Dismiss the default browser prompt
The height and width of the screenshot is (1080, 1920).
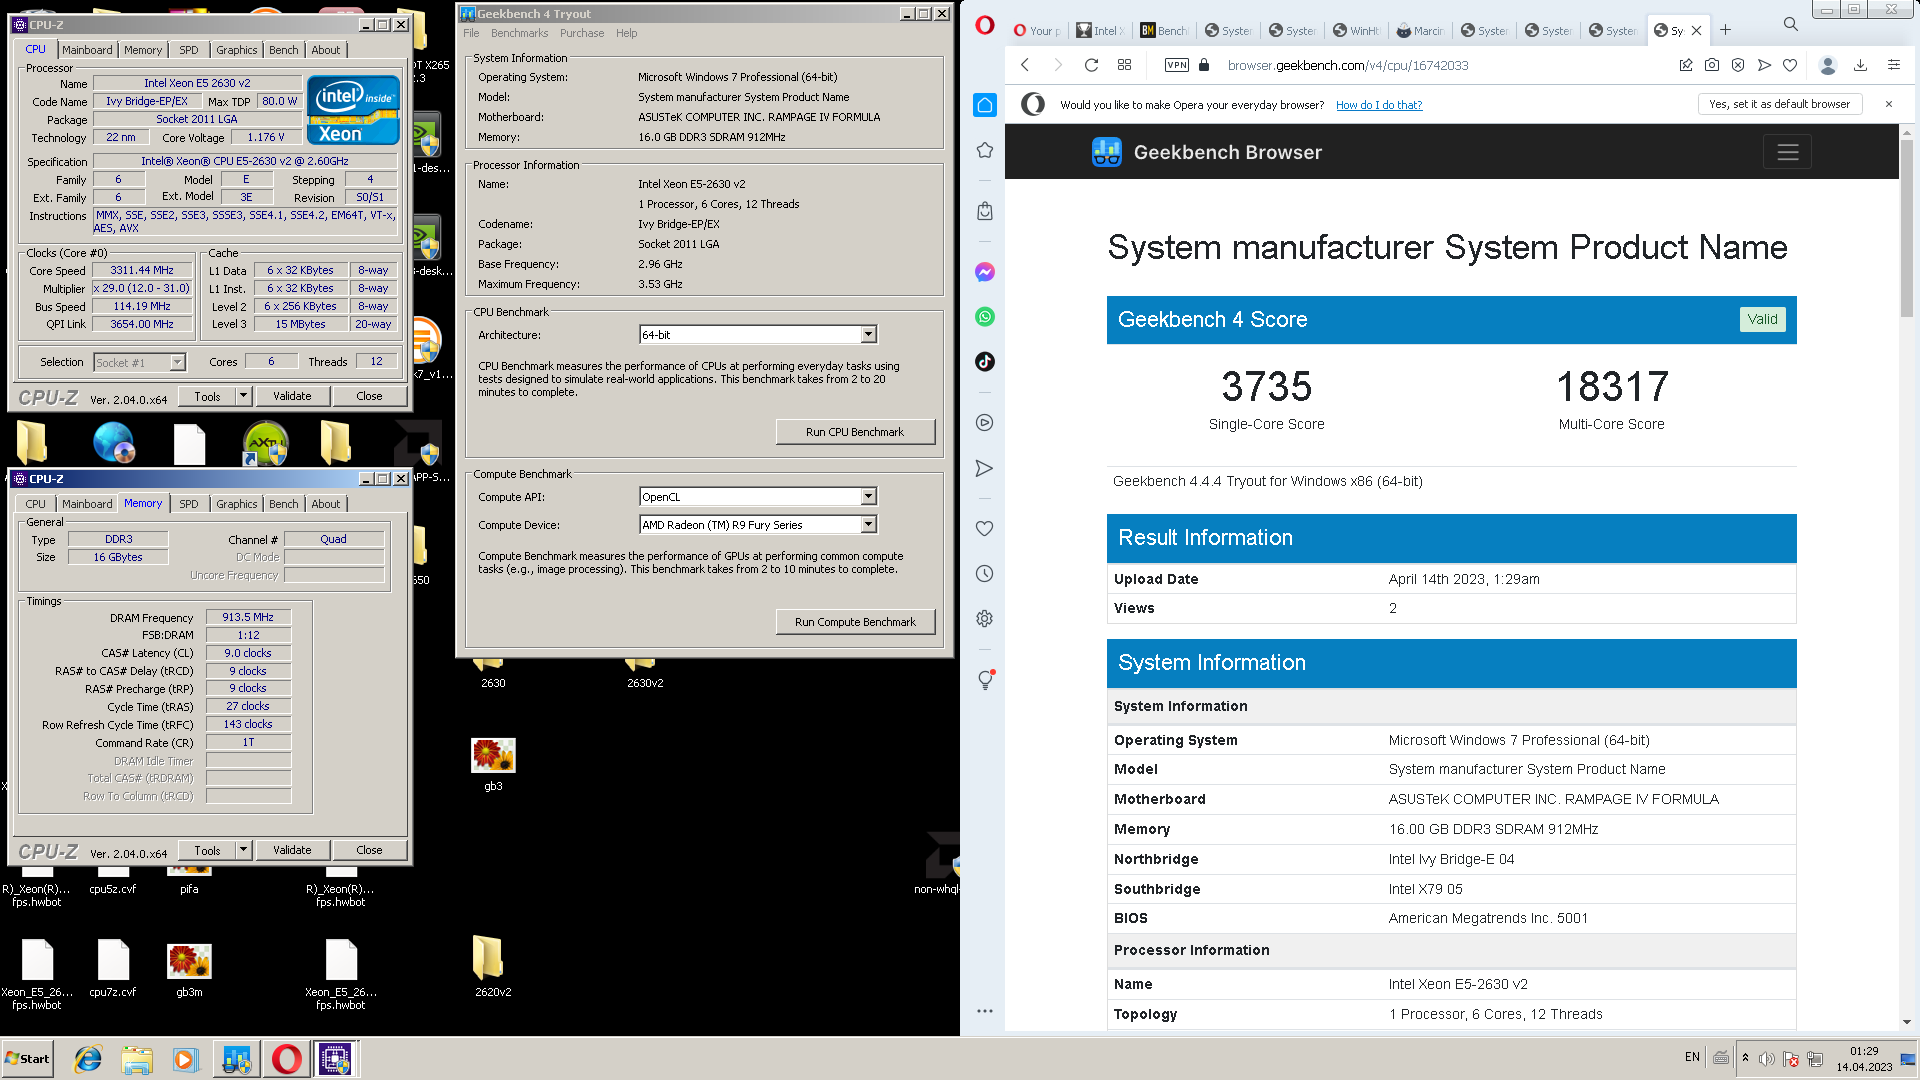click(x=1889, y=104)
